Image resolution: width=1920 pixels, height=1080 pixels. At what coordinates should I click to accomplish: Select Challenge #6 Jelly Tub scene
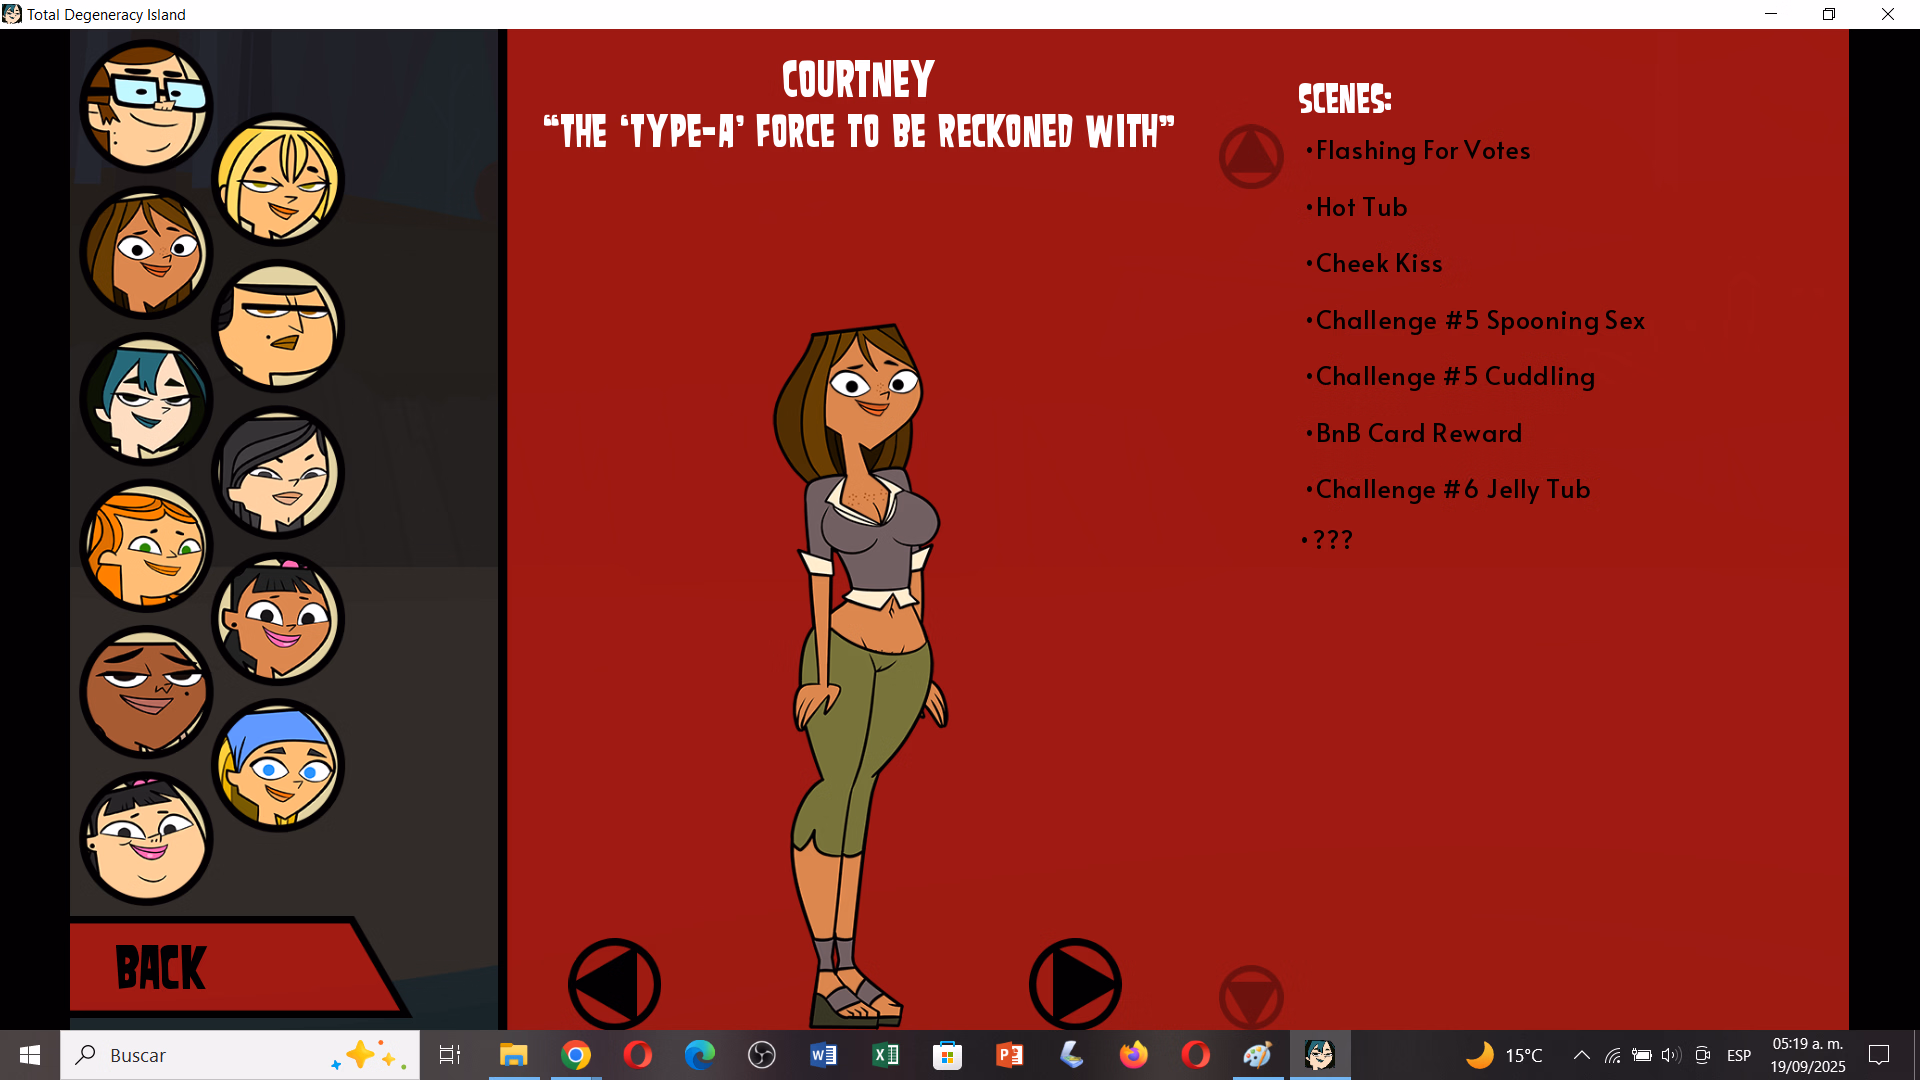click(1452, 490)
